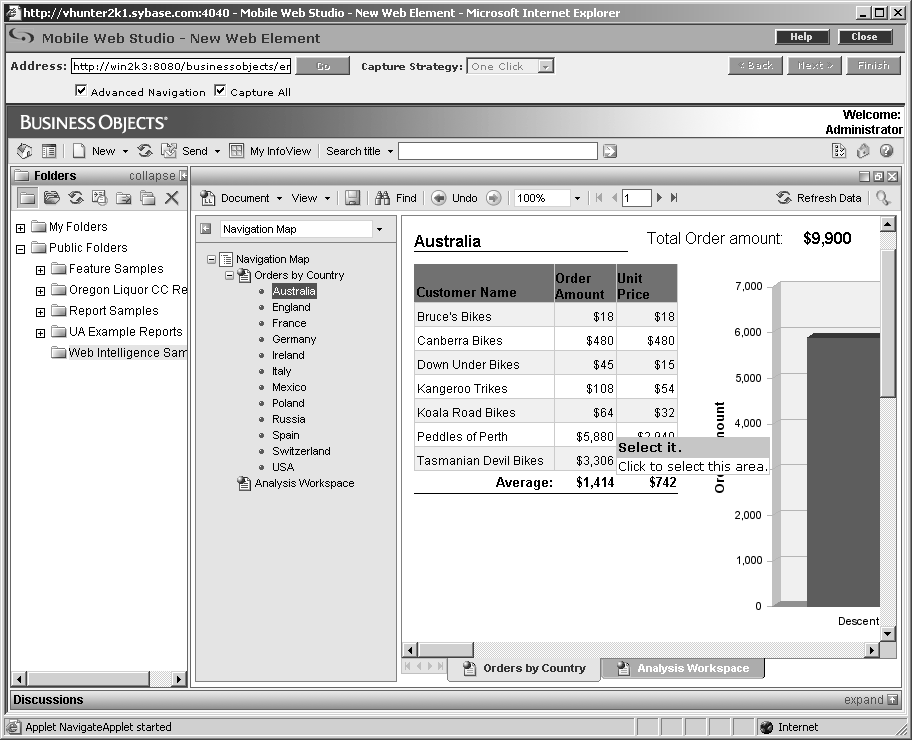
Task: Collapse the Public Folders node
Action: tap(20, 249)
